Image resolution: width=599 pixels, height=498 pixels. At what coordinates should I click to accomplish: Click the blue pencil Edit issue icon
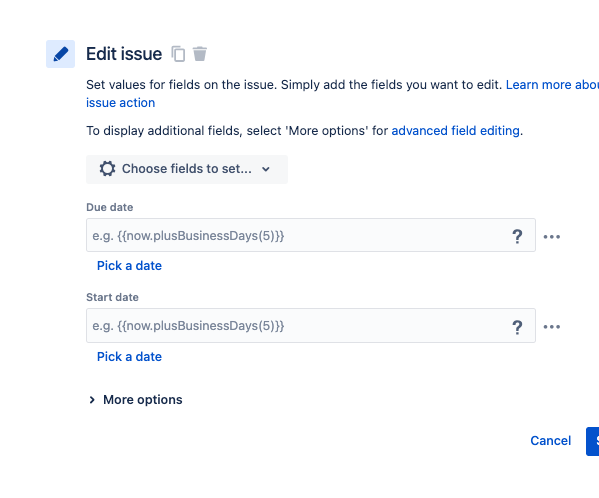coord(60,54)
